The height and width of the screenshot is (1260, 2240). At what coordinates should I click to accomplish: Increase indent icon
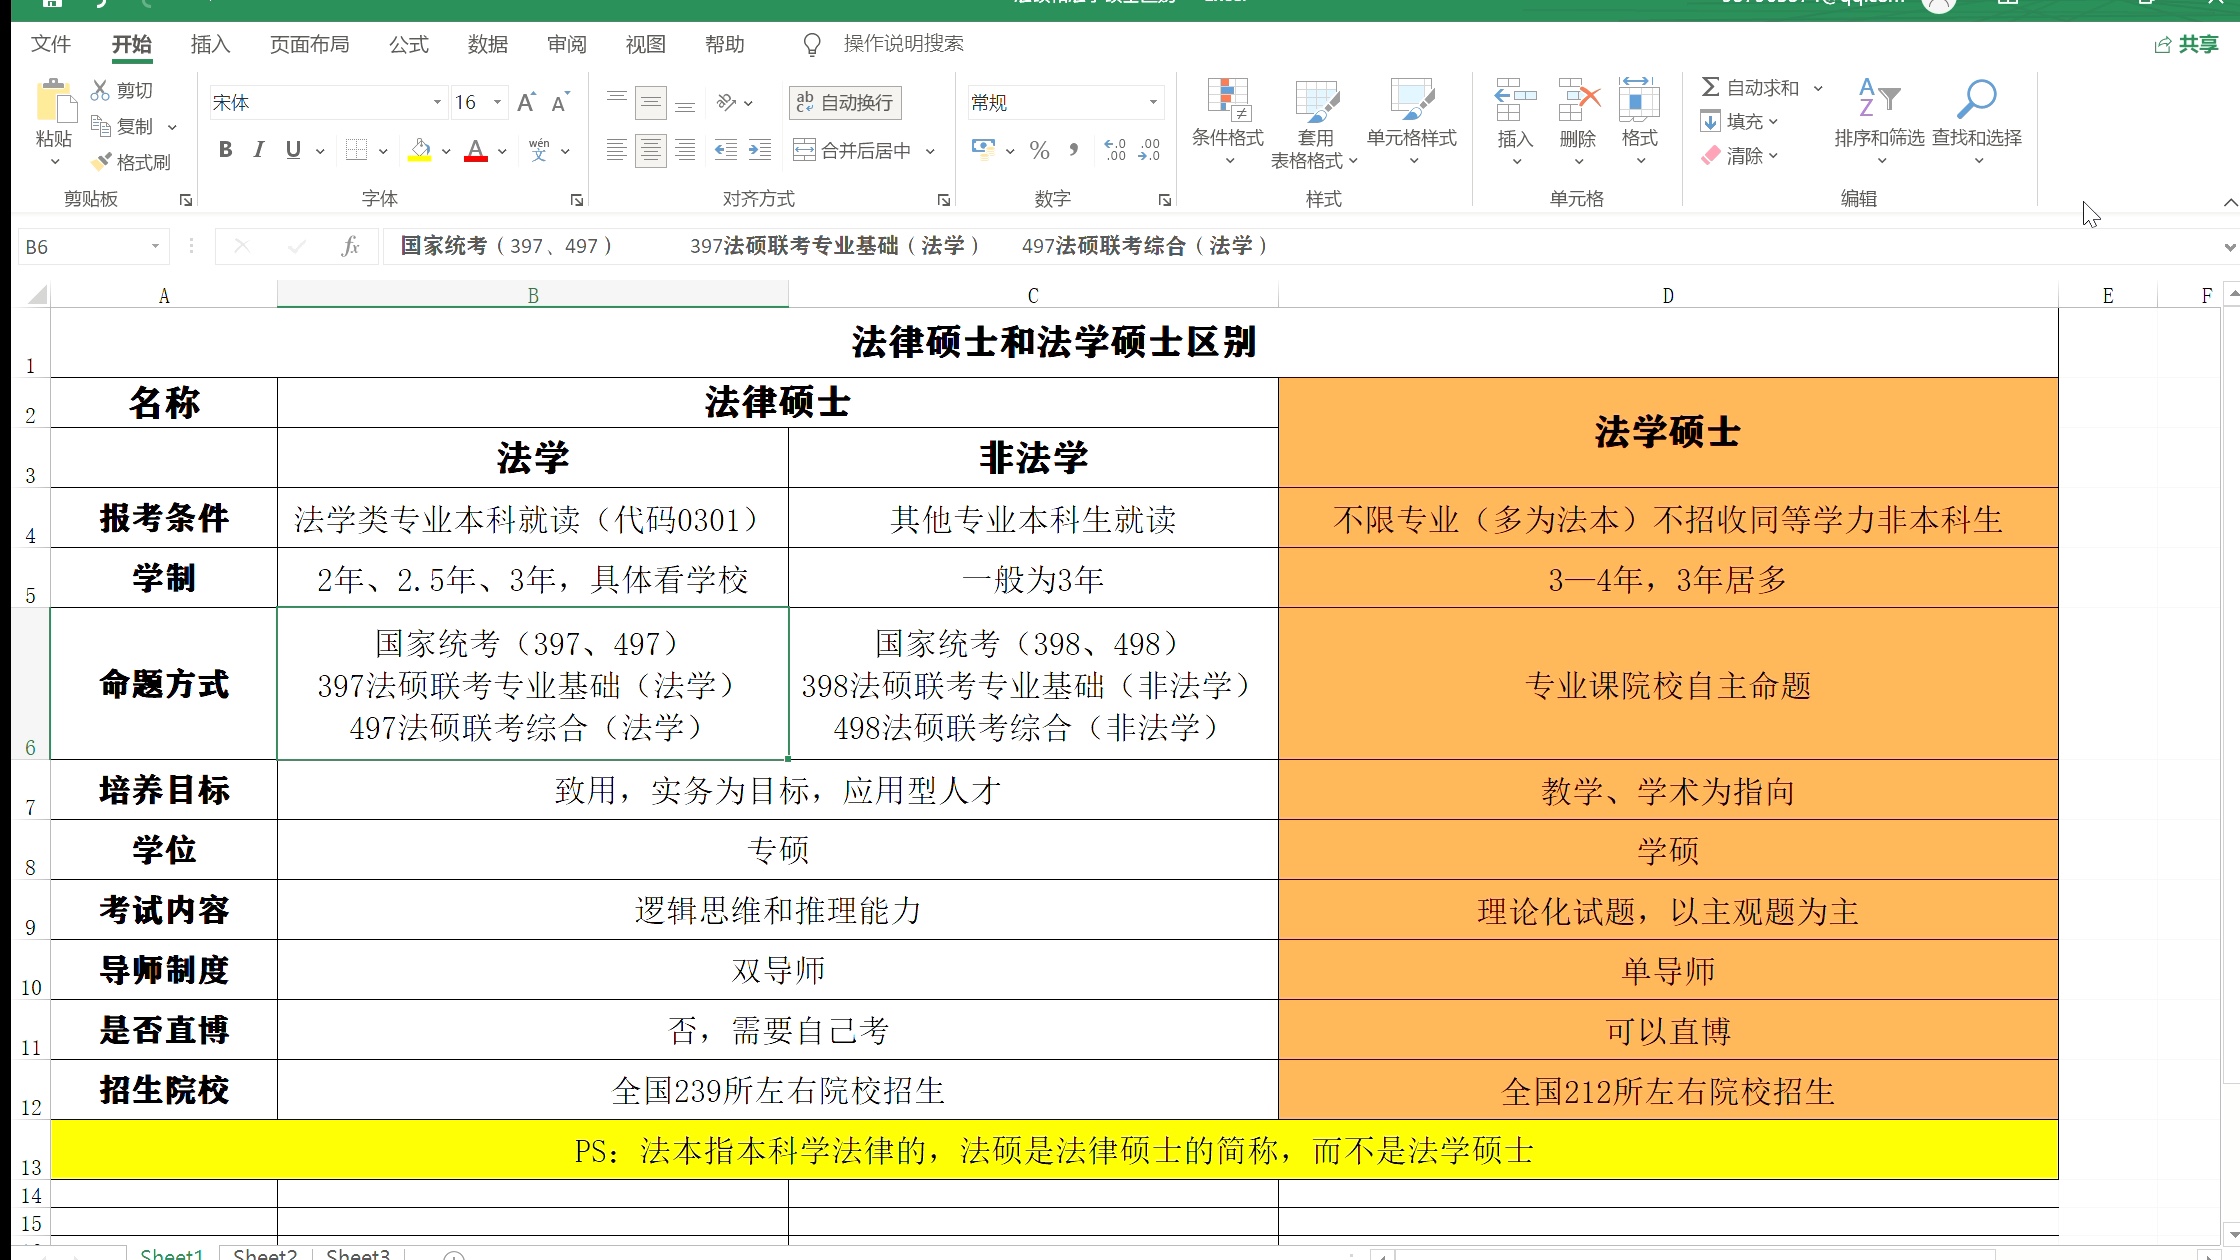point(760,150)
